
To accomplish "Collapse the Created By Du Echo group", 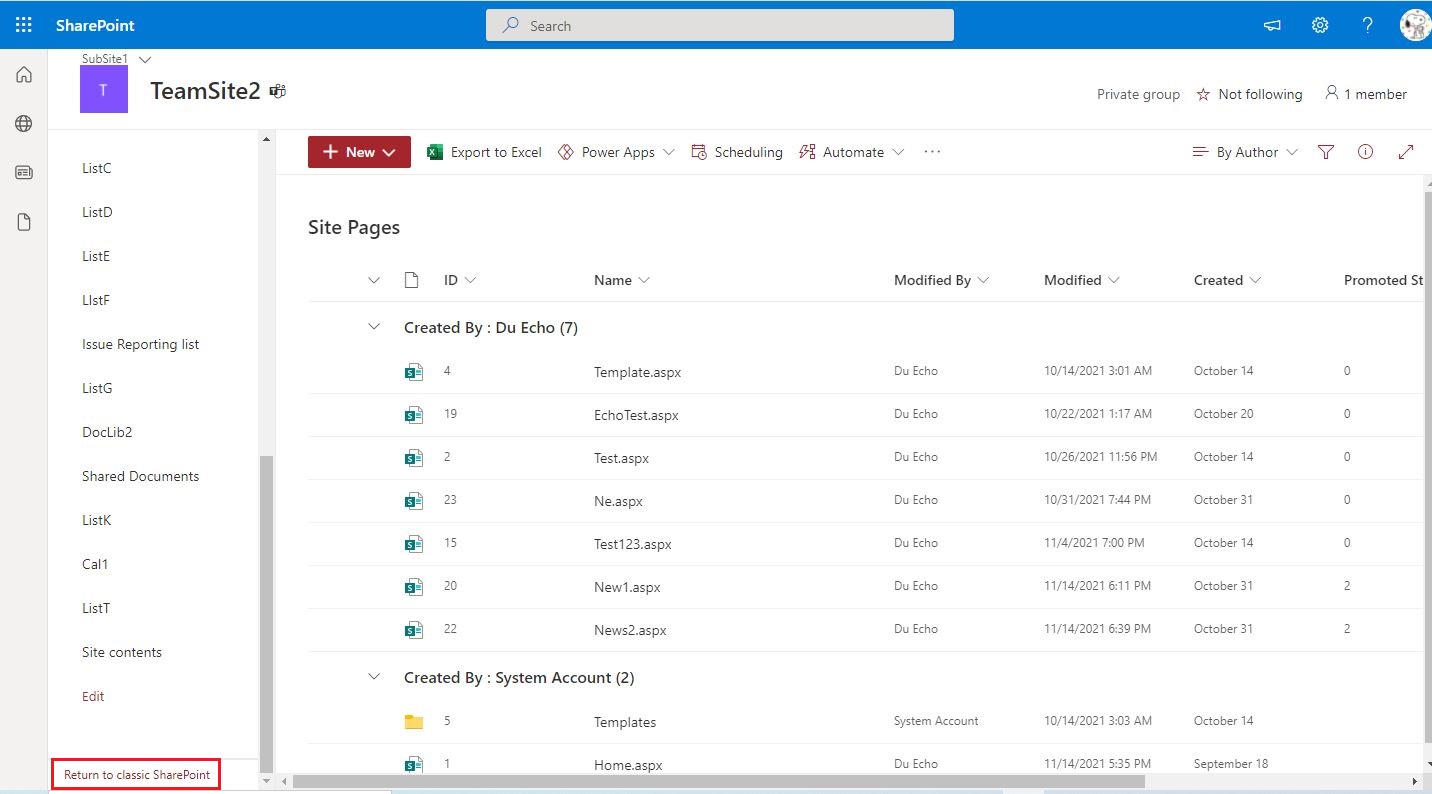I will point(374,327).
